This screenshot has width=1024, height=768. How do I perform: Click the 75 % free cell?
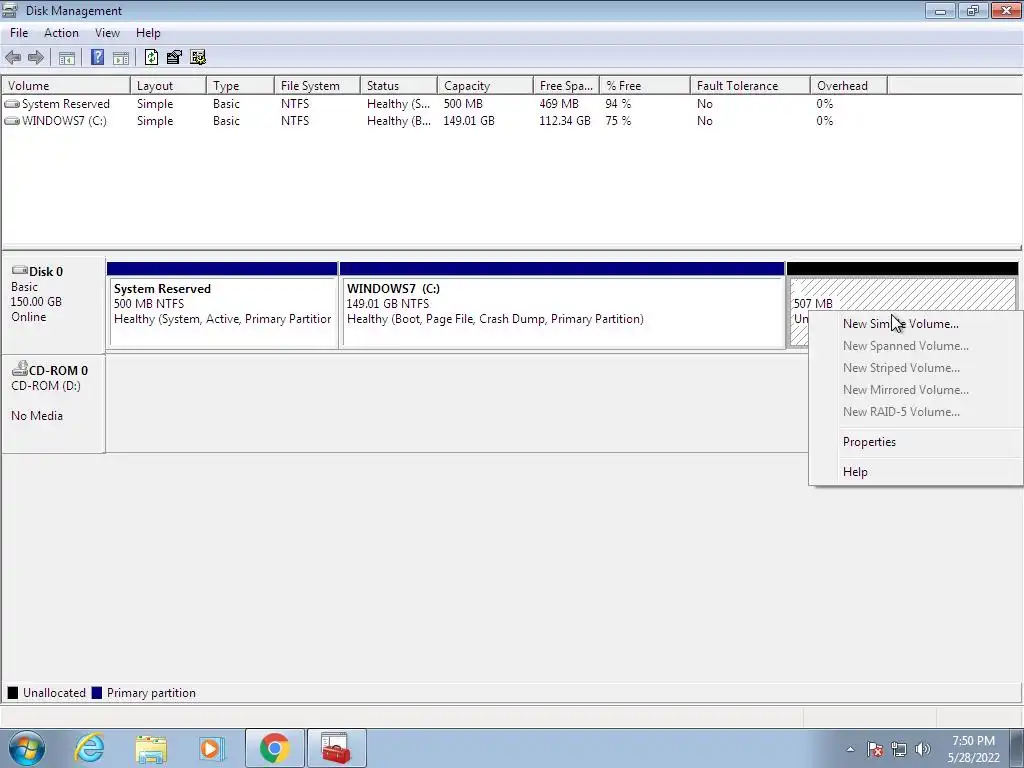point(618,121)
